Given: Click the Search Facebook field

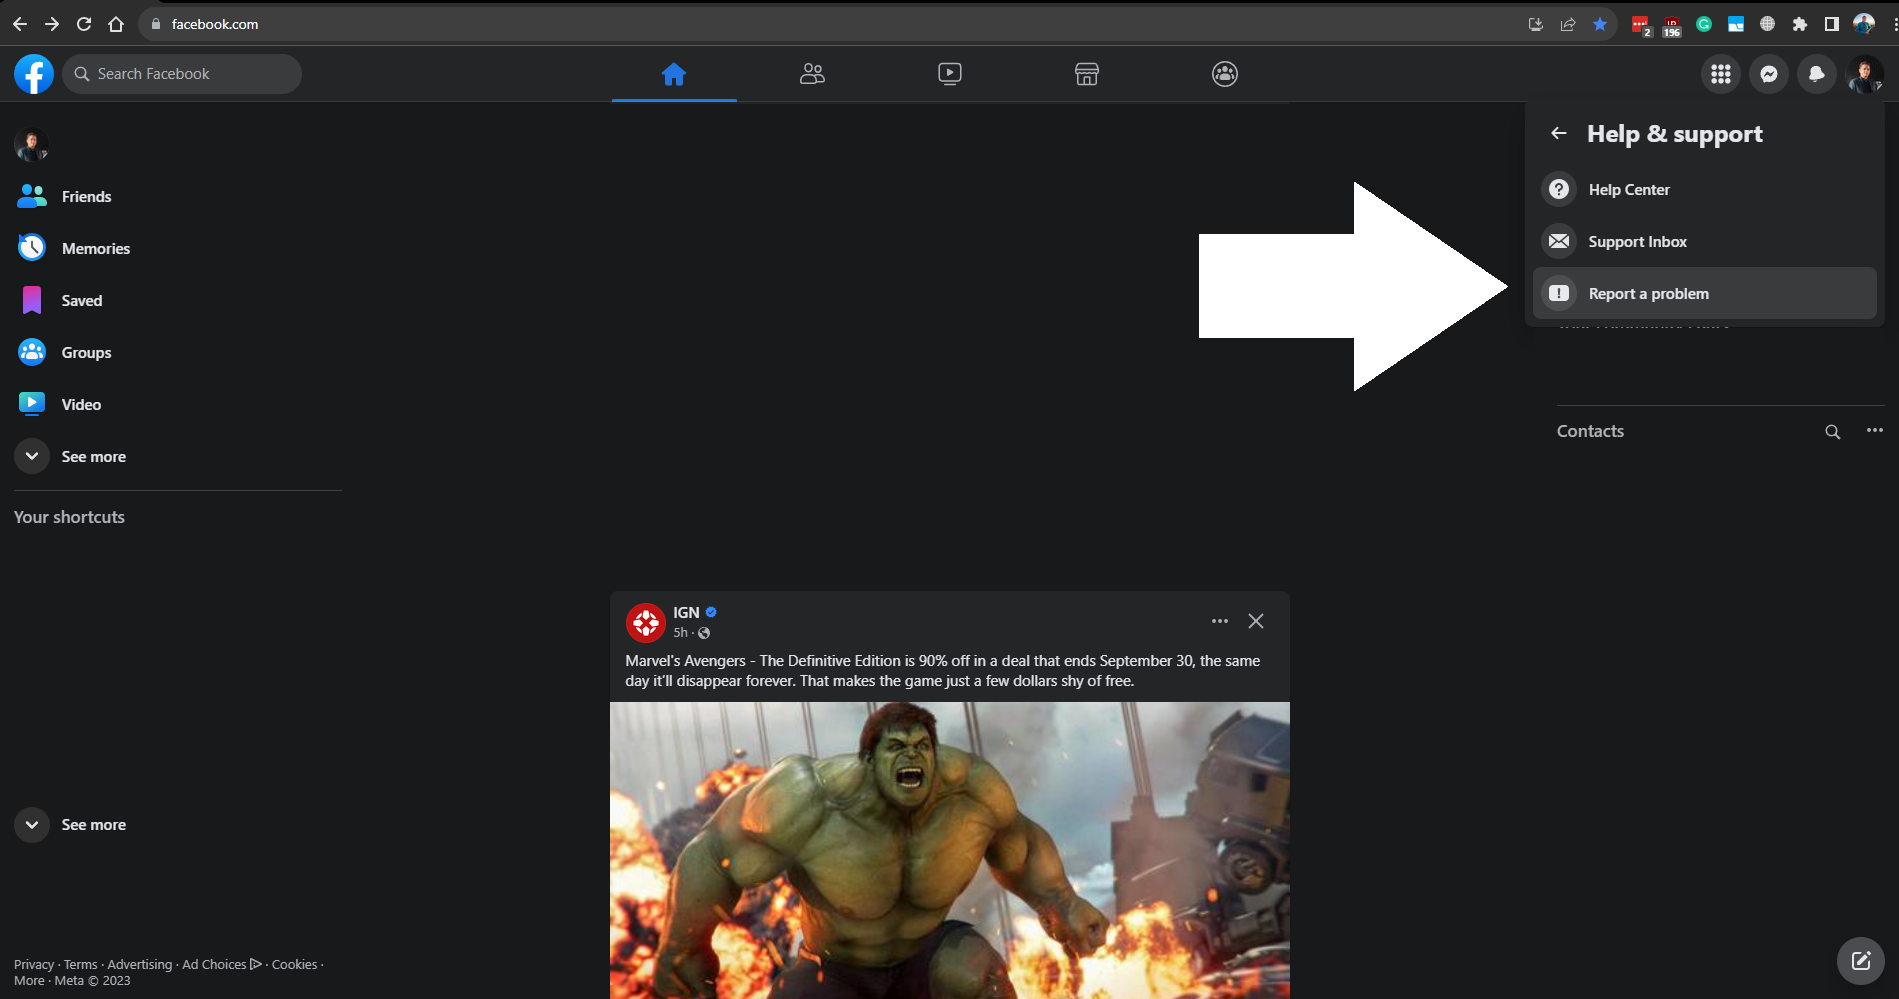Looking at the screenshot, I should click(182, 74).
